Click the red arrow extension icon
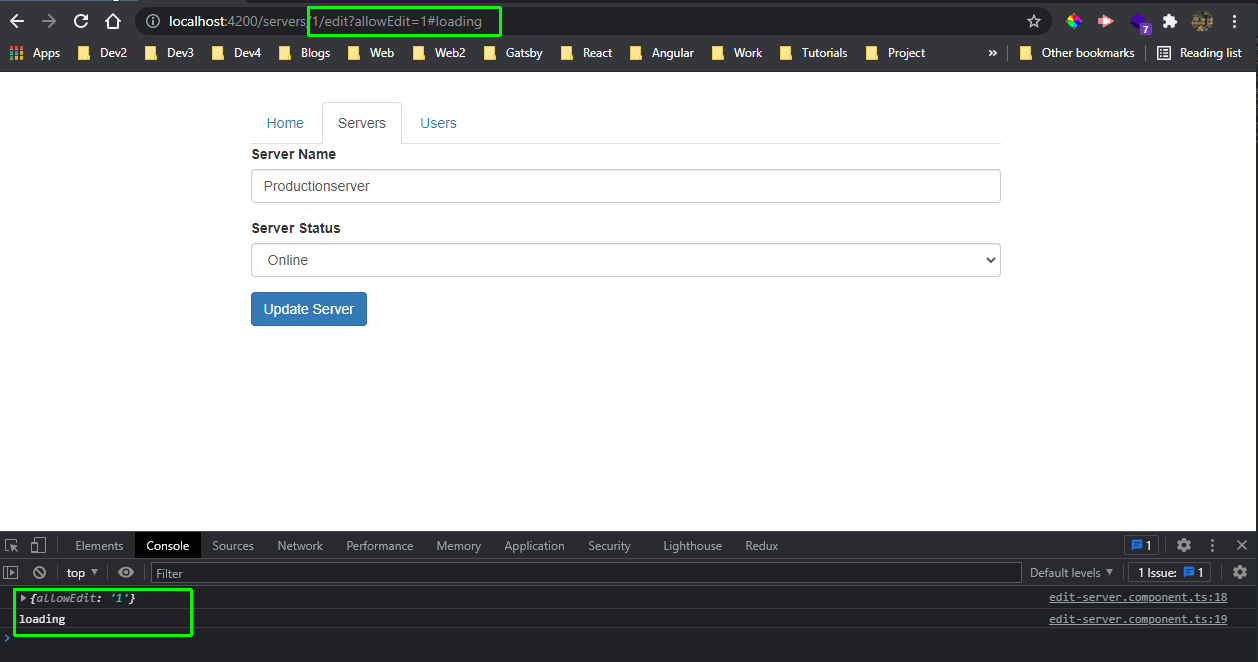 point(1106,21)
